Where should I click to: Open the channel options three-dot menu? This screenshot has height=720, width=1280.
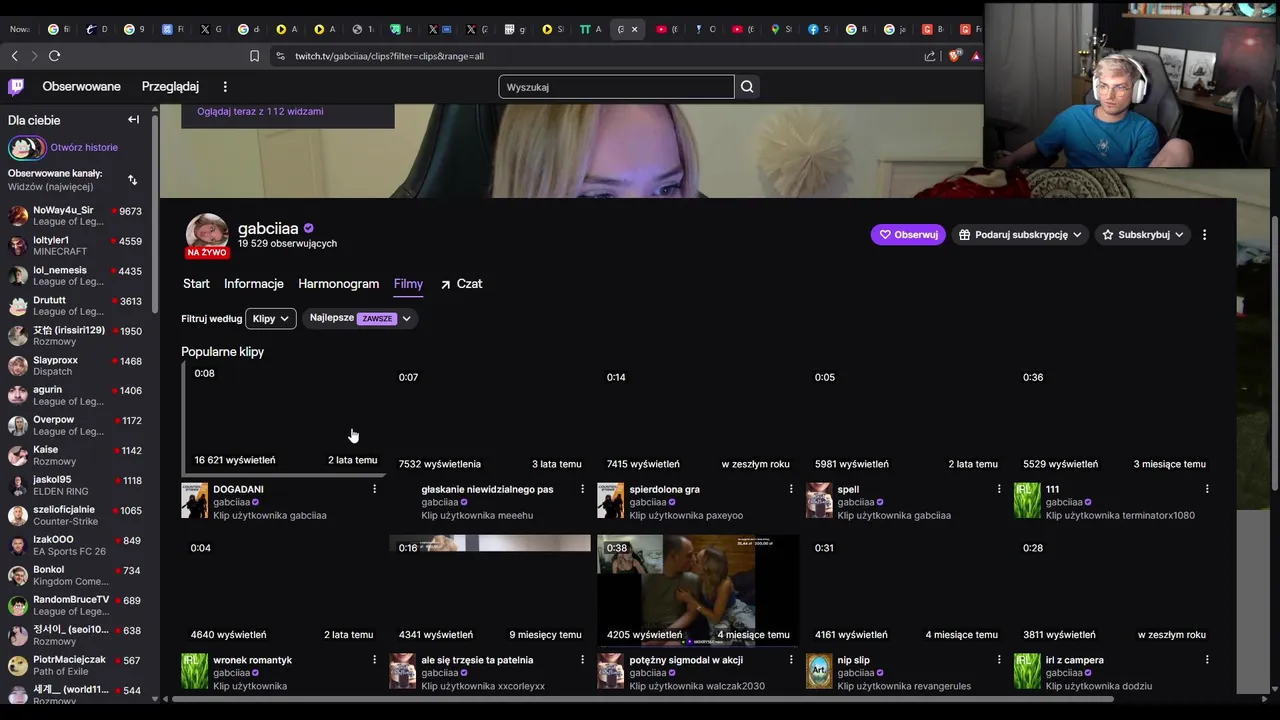click(x=1204, y=235)
